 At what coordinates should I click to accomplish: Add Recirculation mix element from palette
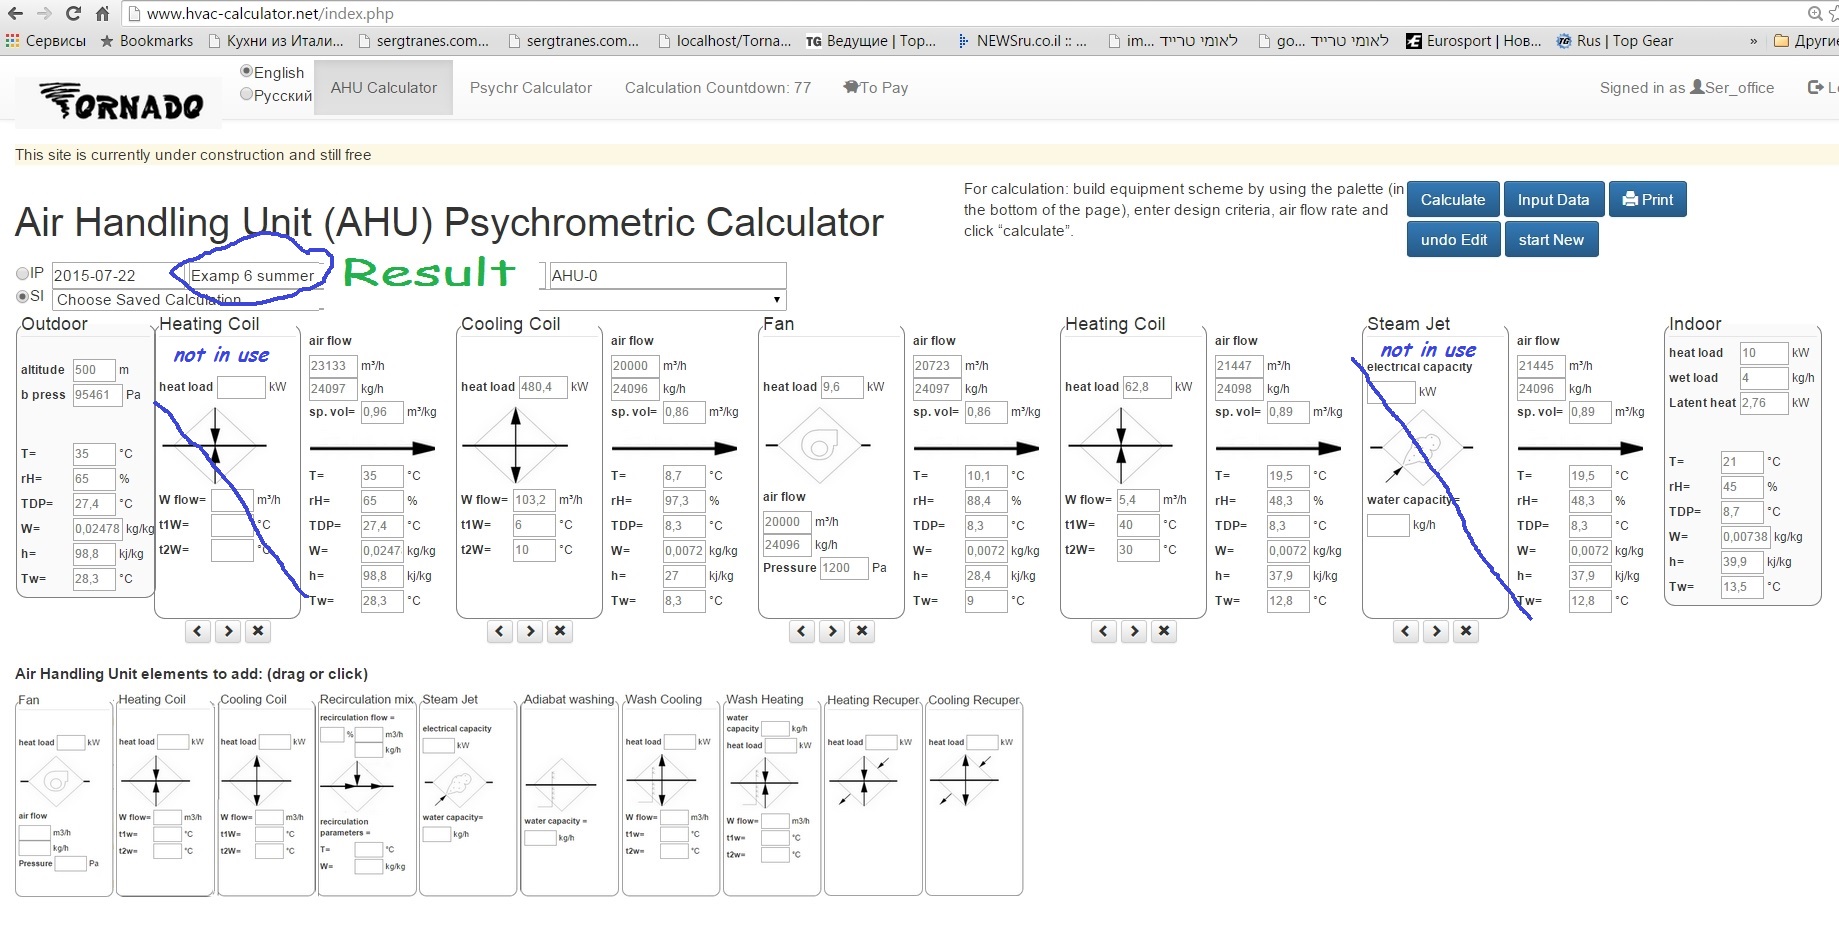(x=367, y=795)
